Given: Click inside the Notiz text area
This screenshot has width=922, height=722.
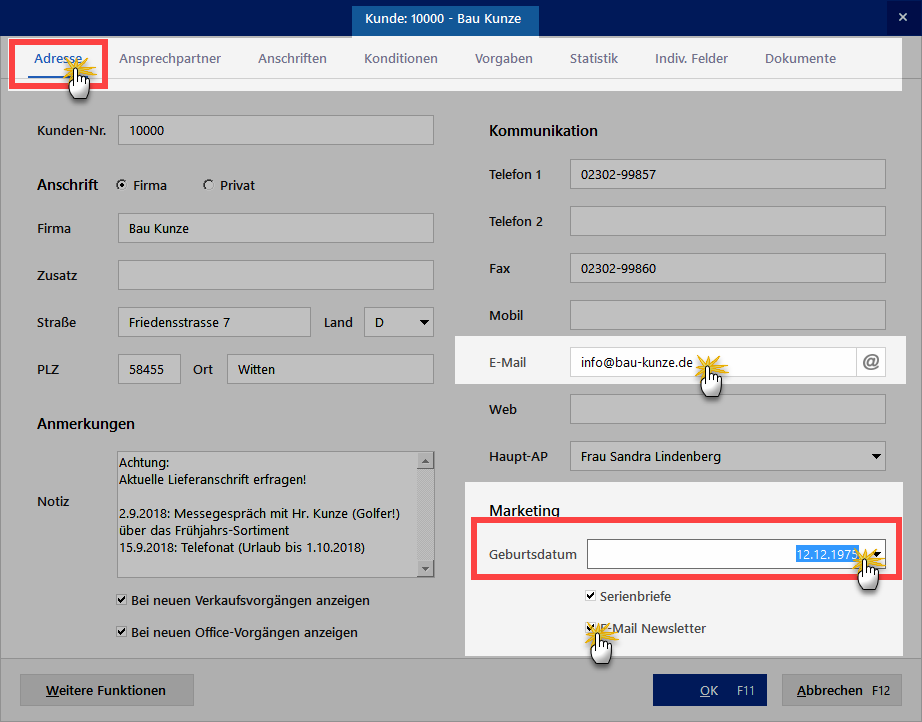Looking at the screenshot, I should tap(268, 514).
